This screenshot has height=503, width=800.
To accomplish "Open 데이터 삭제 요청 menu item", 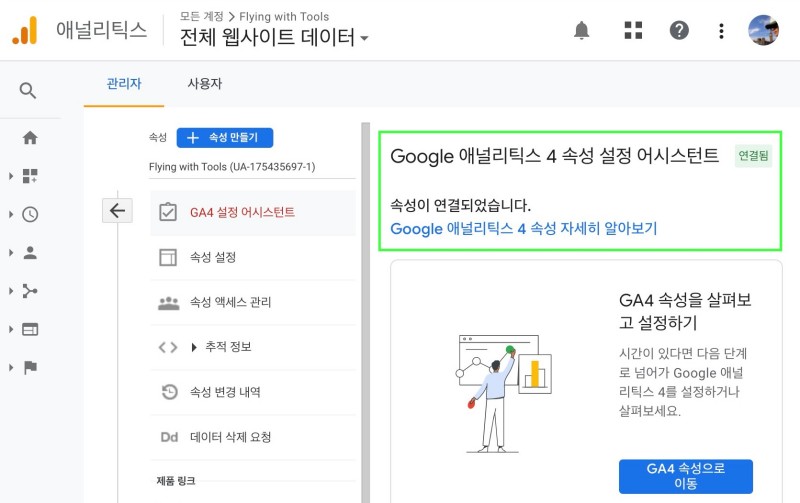I will tap(230, 437).
